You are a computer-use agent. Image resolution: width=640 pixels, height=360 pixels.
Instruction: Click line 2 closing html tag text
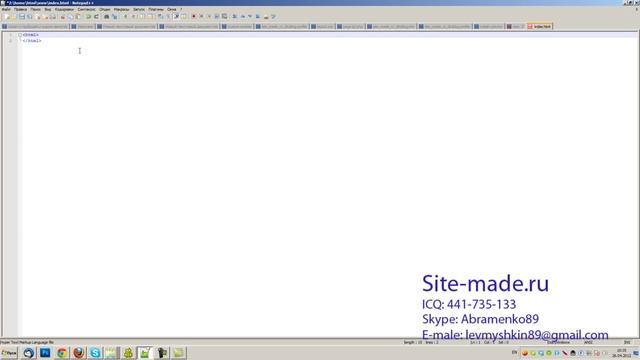tap(32, 41)
